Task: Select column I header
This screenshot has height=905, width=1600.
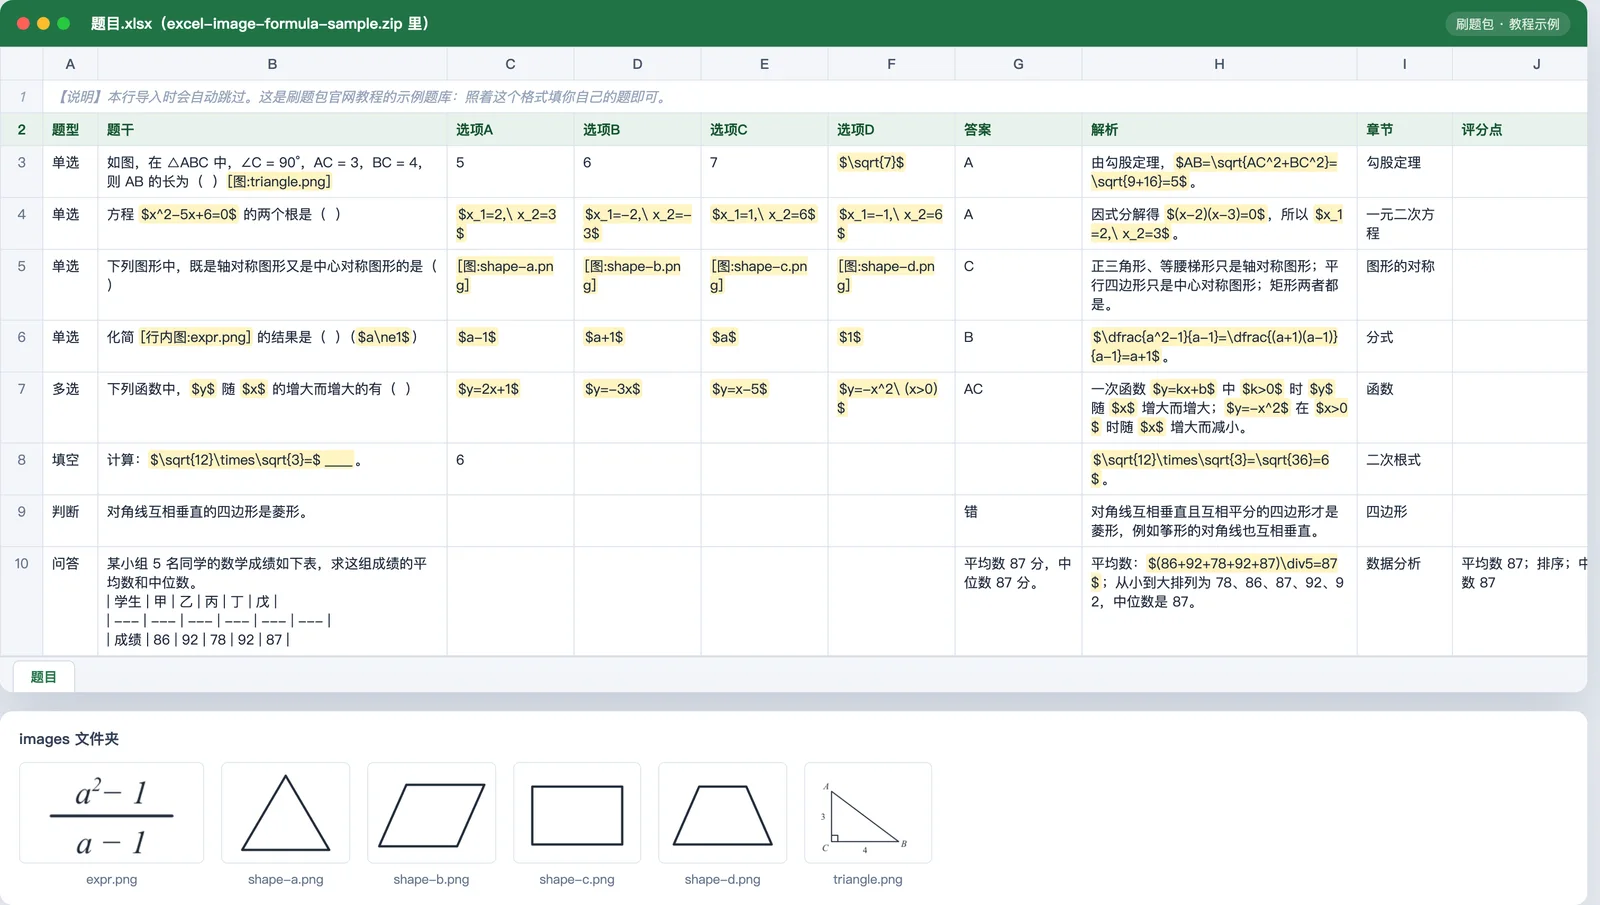Action: (1404, 64)
